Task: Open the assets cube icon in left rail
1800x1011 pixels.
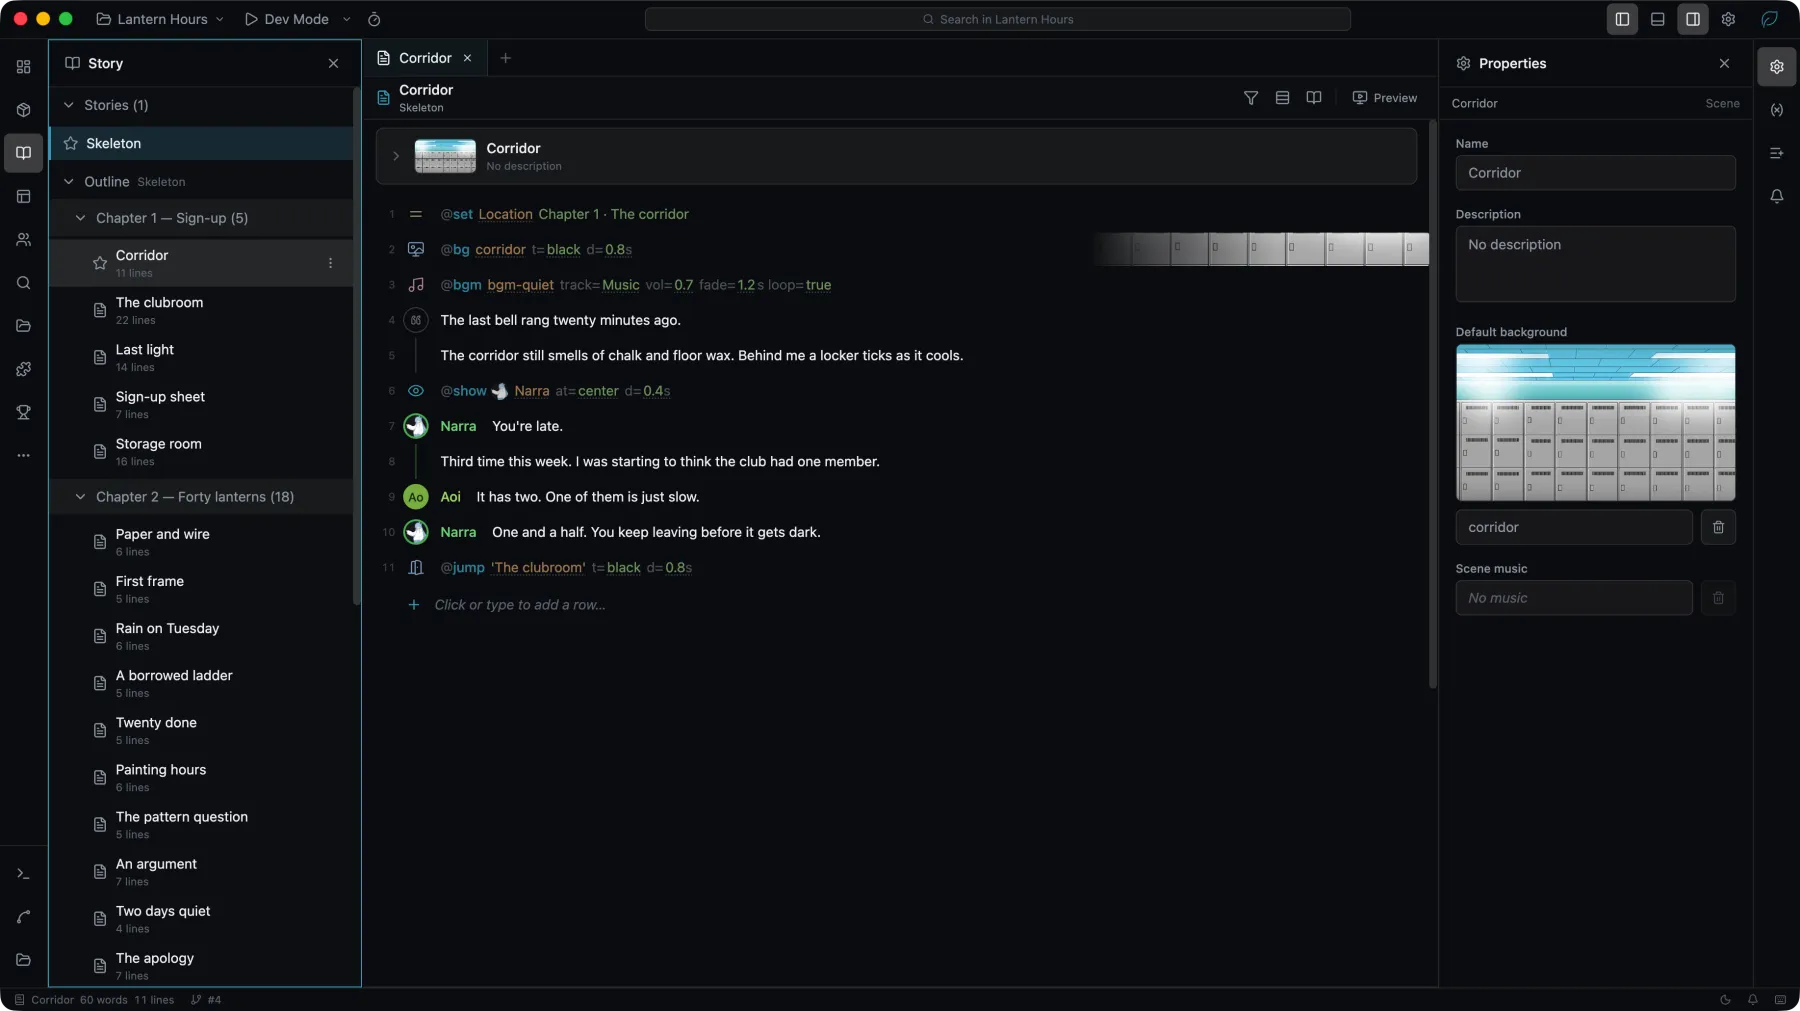Action: (23, 110)
